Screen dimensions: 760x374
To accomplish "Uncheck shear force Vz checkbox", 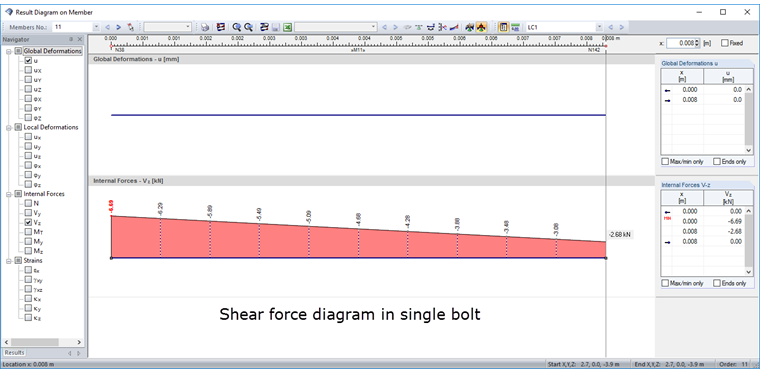I will point(28,222).
